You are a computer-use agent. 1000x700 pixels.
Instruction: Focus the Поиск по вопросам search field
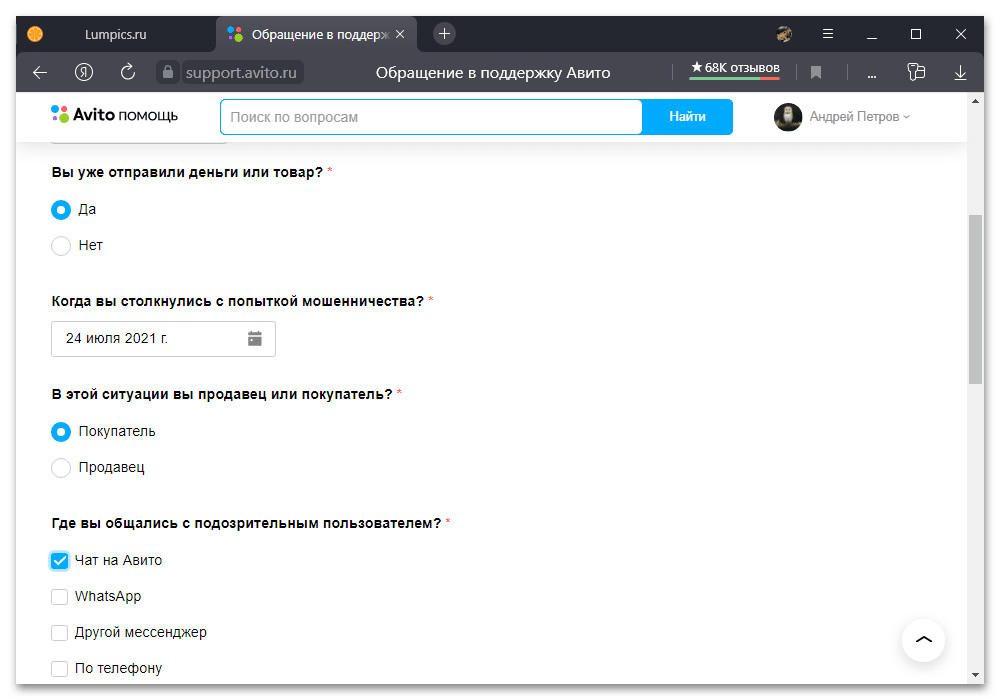point(431,117)
